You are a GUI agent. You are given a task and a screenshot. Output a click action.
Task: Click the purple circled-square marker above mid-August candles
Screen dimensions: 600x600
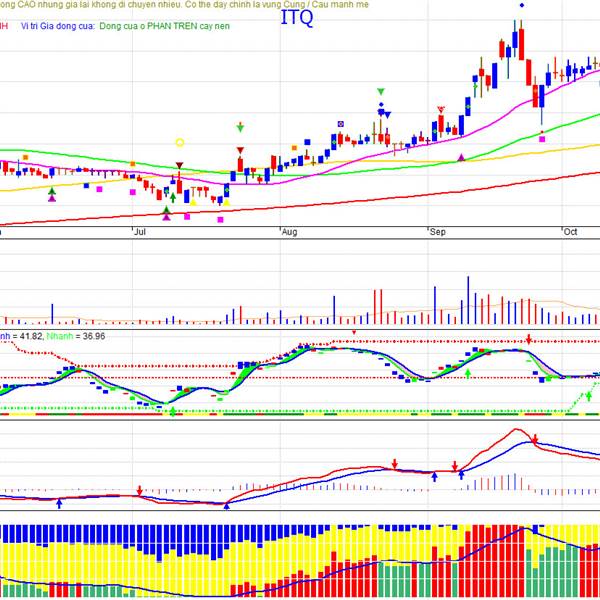[341, 124]
